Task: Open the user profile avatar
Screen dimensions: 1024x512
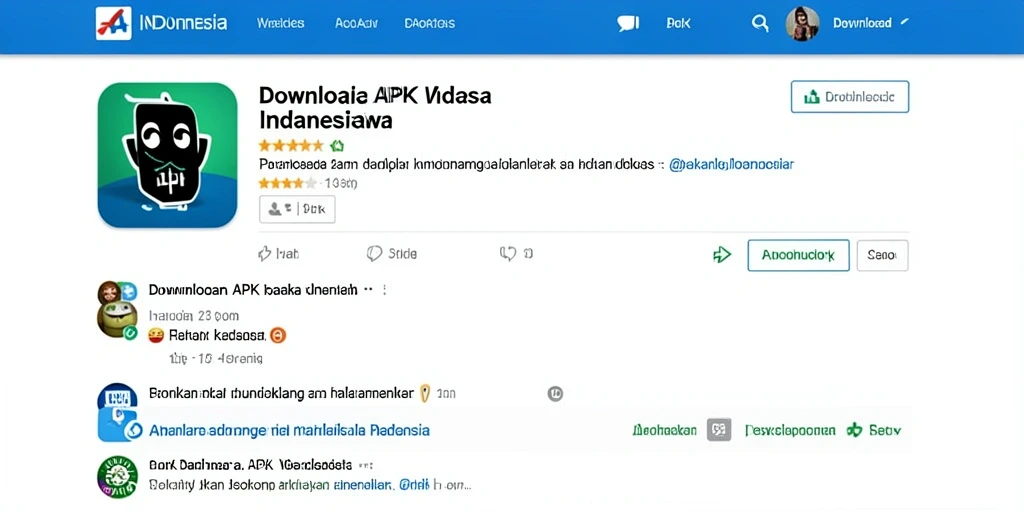Action: pyautogui.click(x=802, y=24)
